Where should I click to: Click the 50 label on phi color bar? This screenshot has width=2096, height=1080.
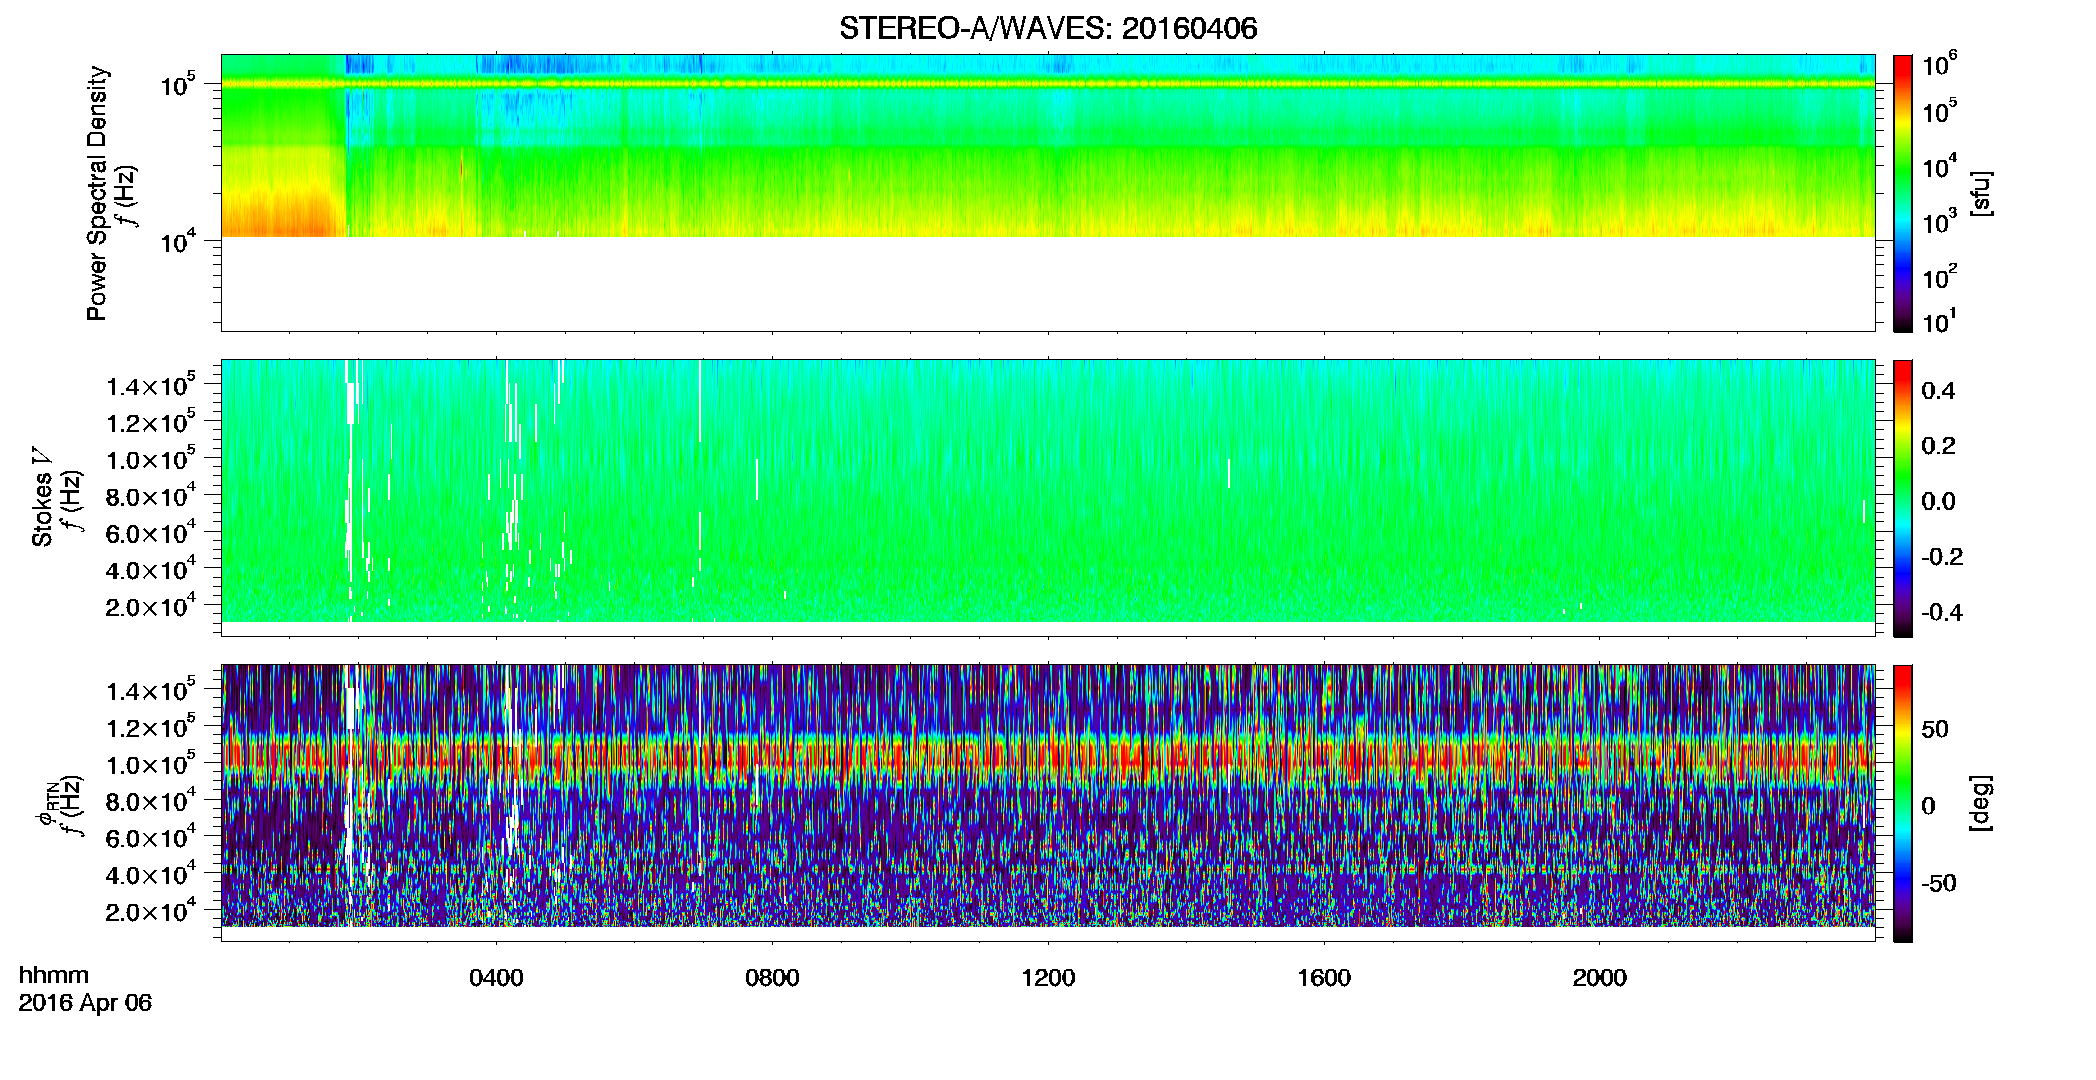click(1936, 729)
